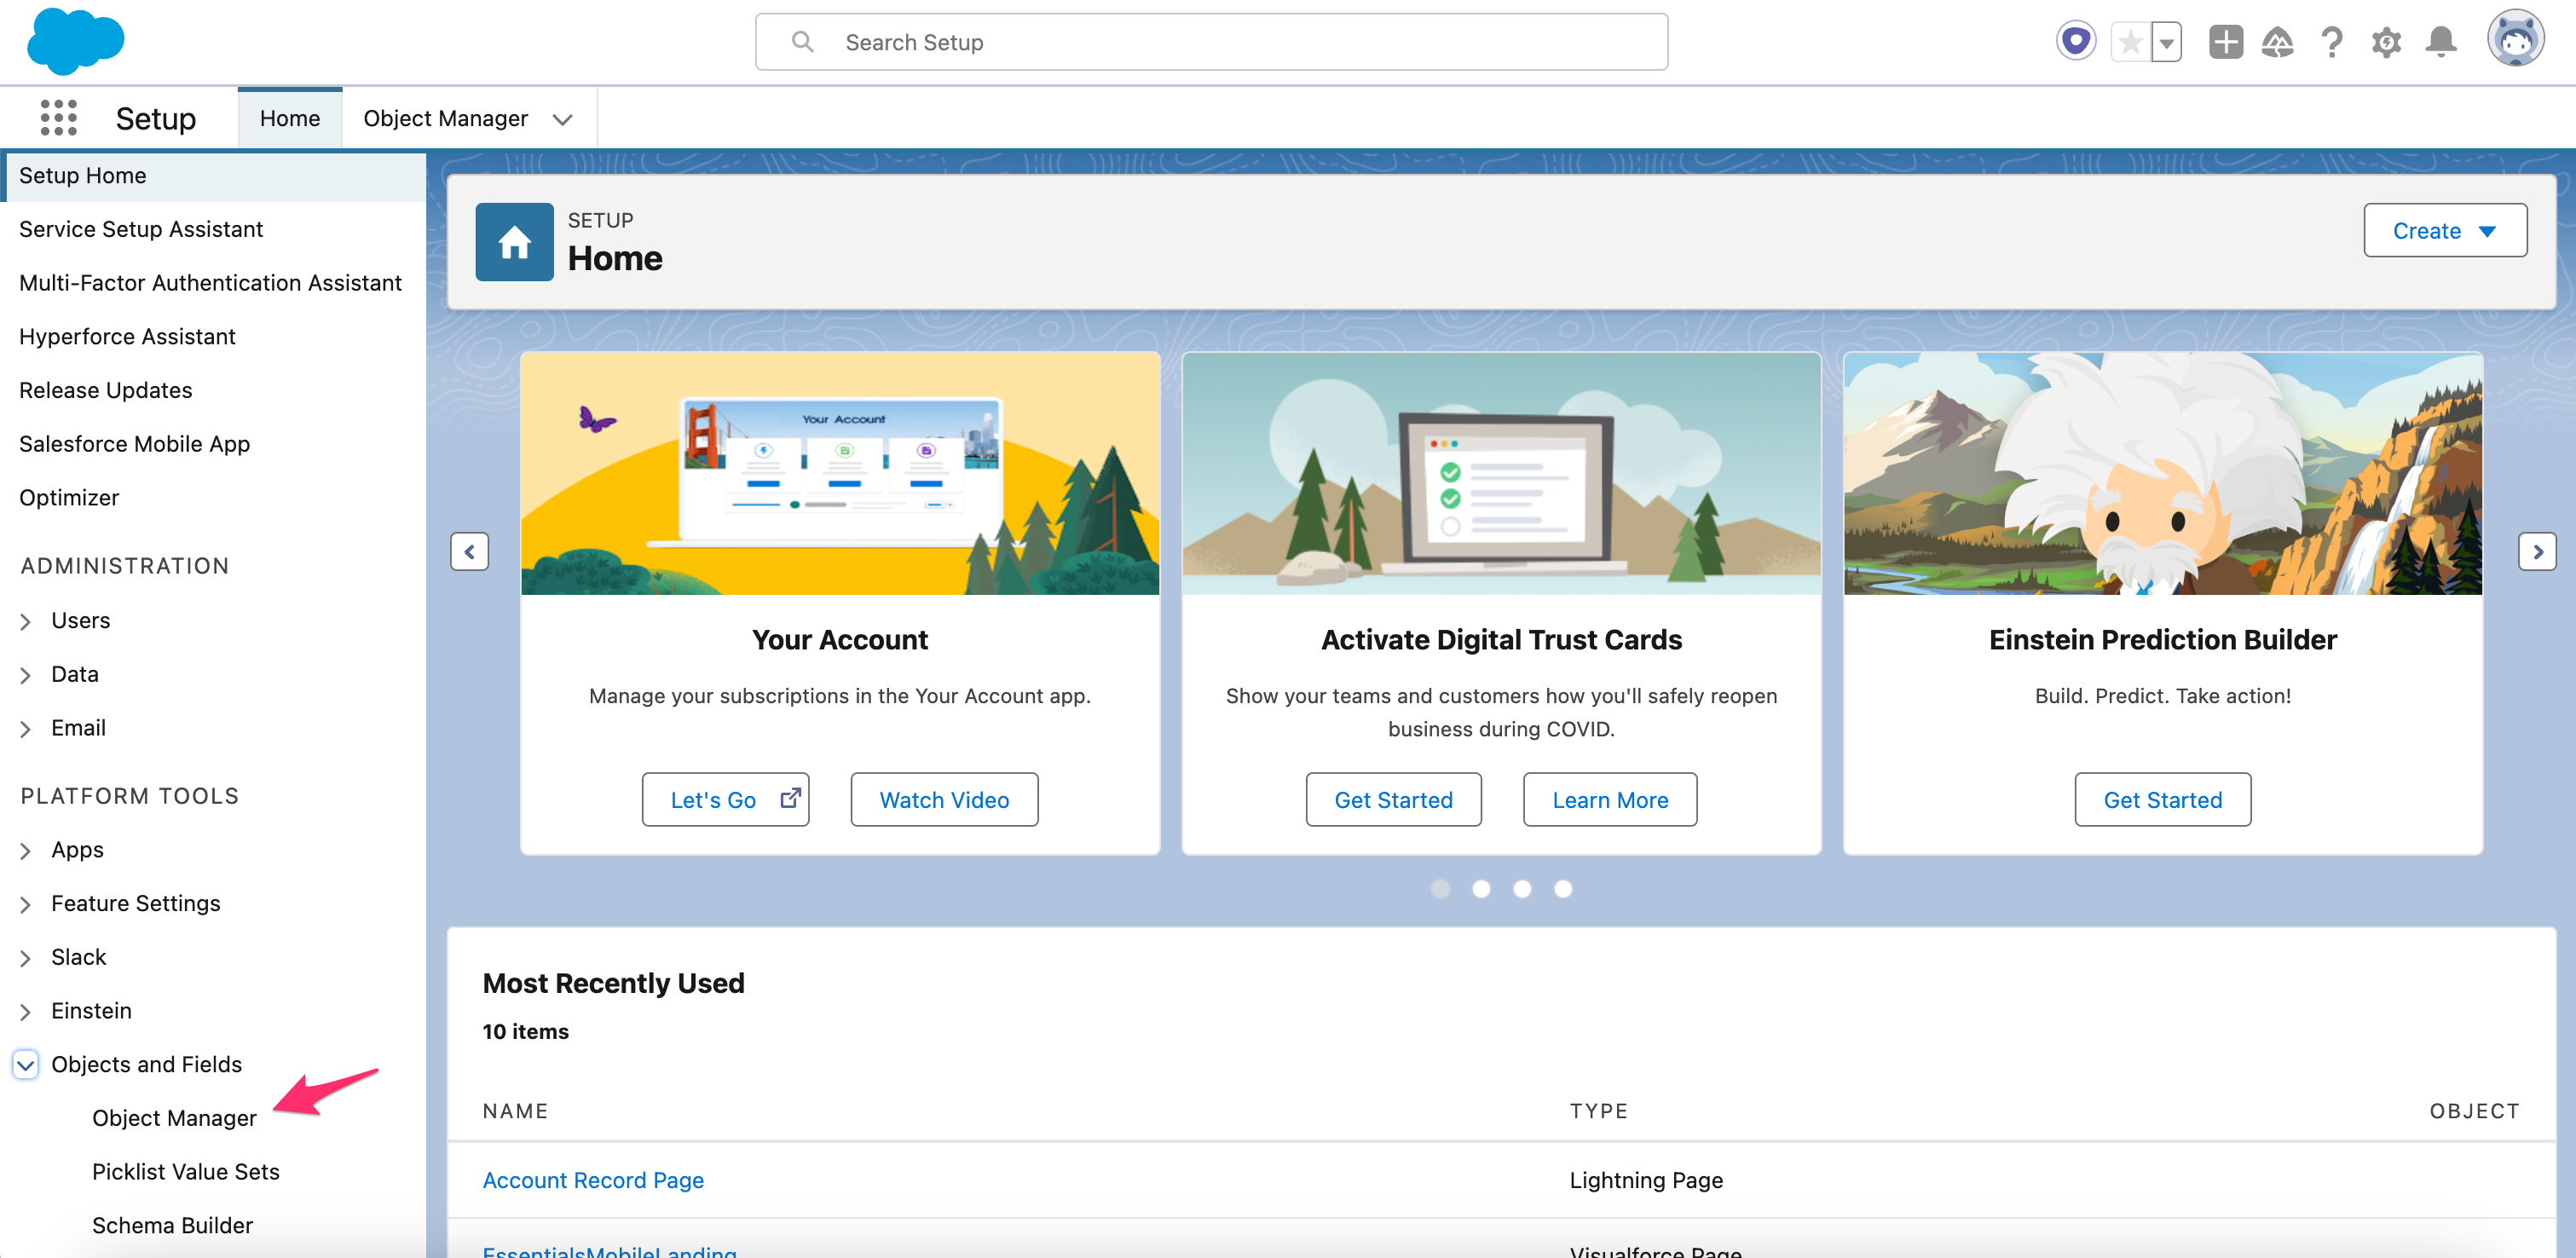Open the Notifications bell

tap(2441, 42)
